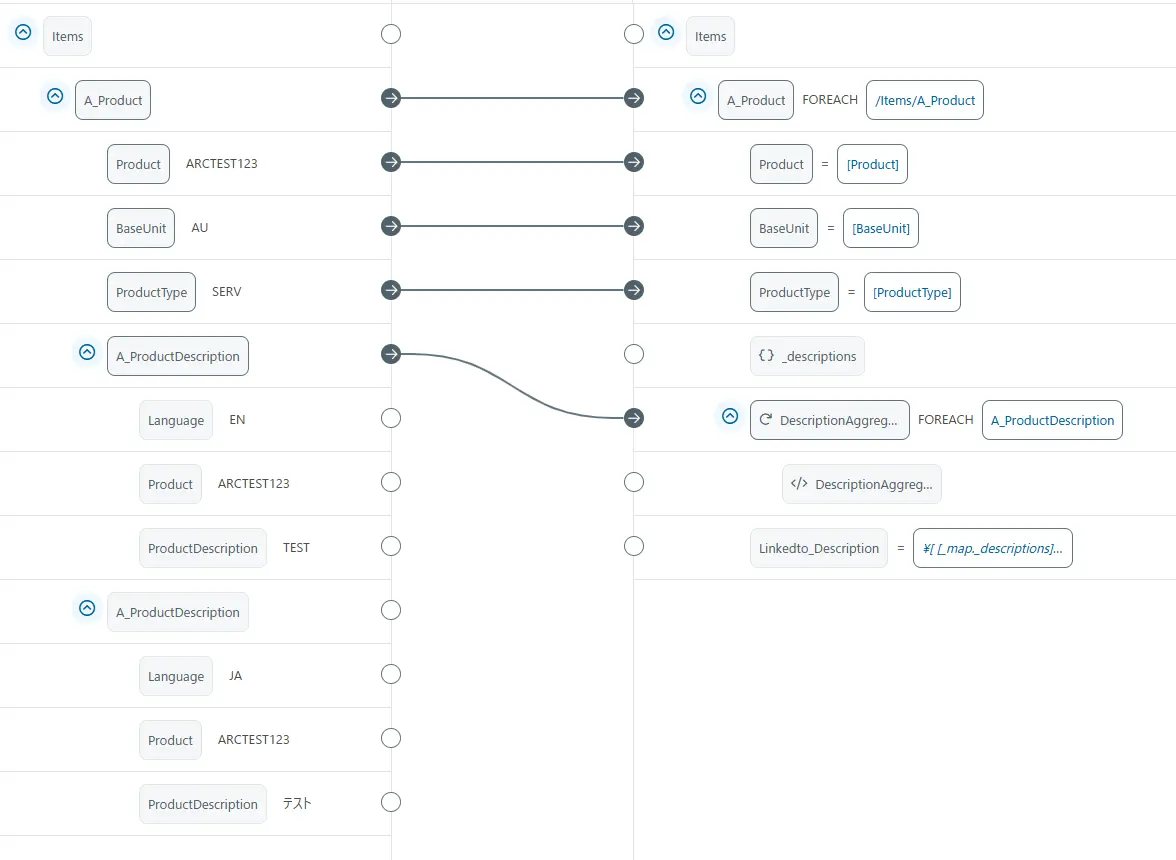Collapse the A_ProductDescription node containing Language EN
Image resolution: width=1176 pixels, height=860 pixels.
87,352
